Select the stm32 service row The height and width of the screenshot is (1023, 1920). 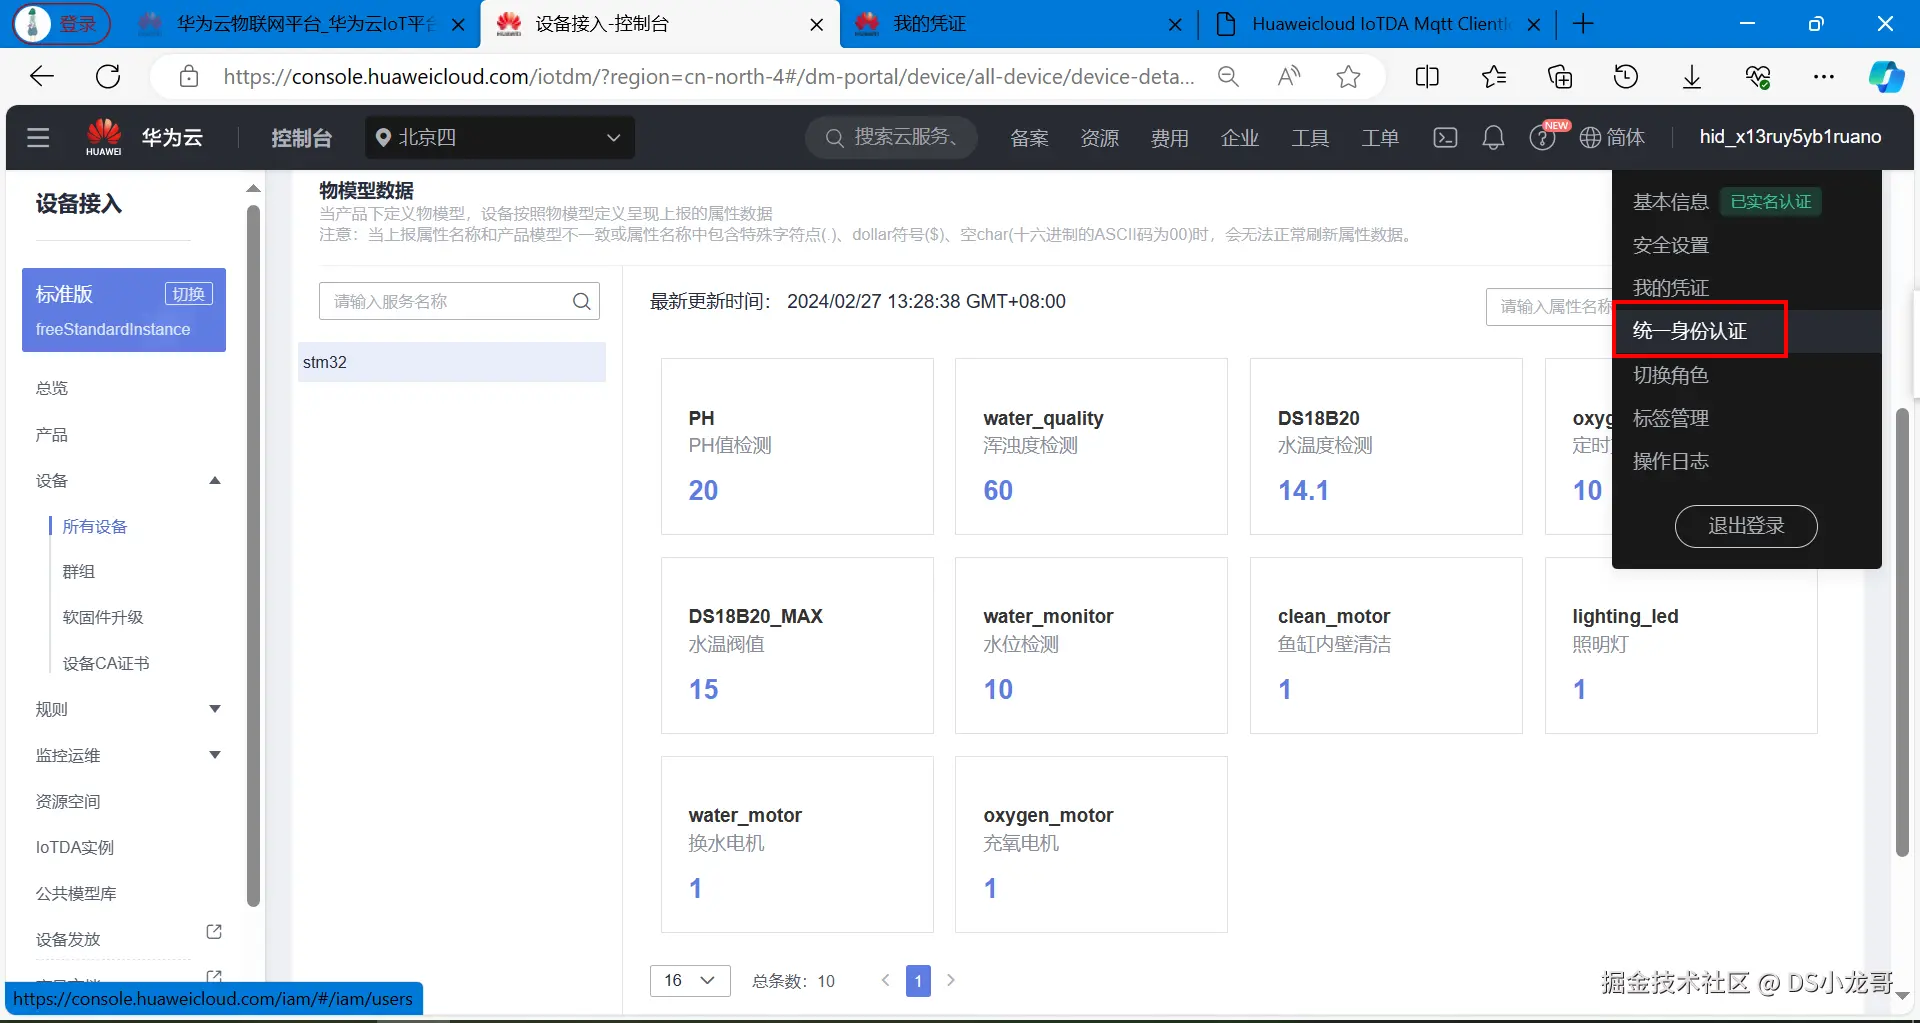(452, 362)
